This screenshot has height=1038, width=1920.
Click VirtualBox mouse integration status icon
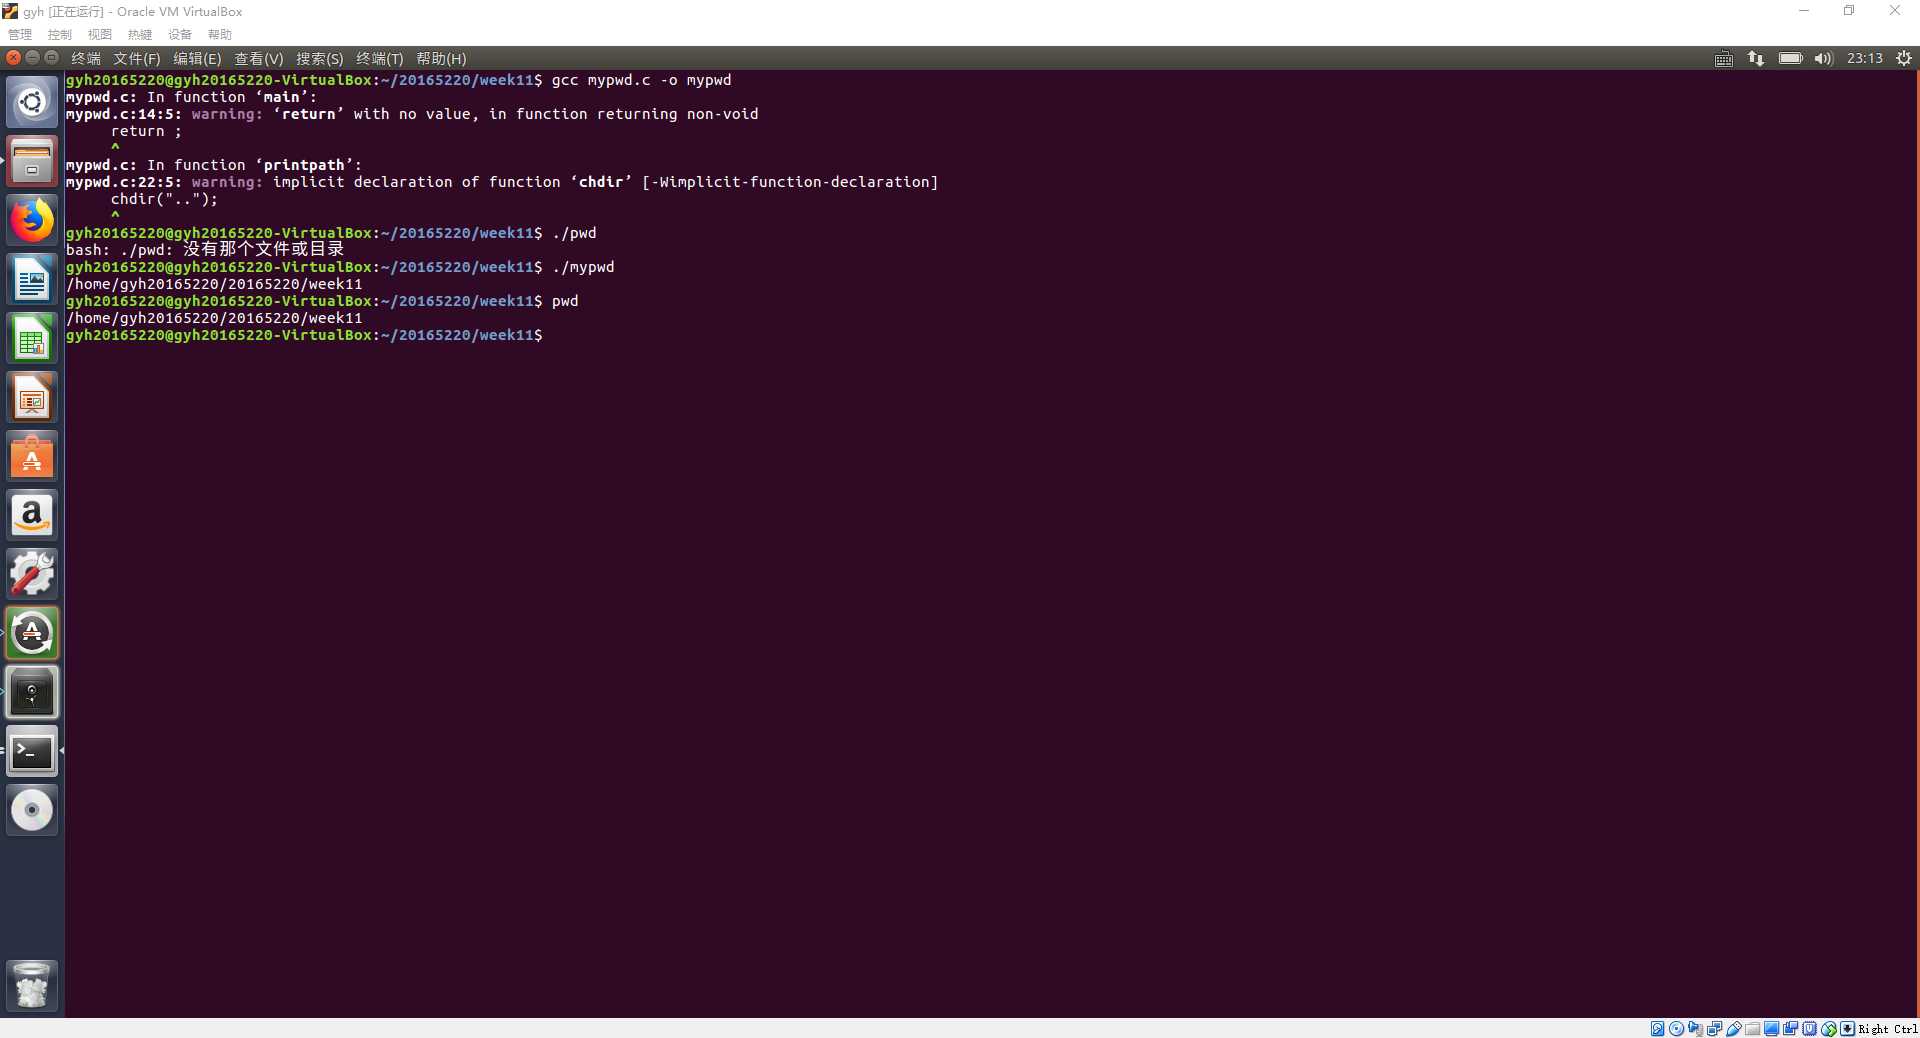point(1829,1028)
